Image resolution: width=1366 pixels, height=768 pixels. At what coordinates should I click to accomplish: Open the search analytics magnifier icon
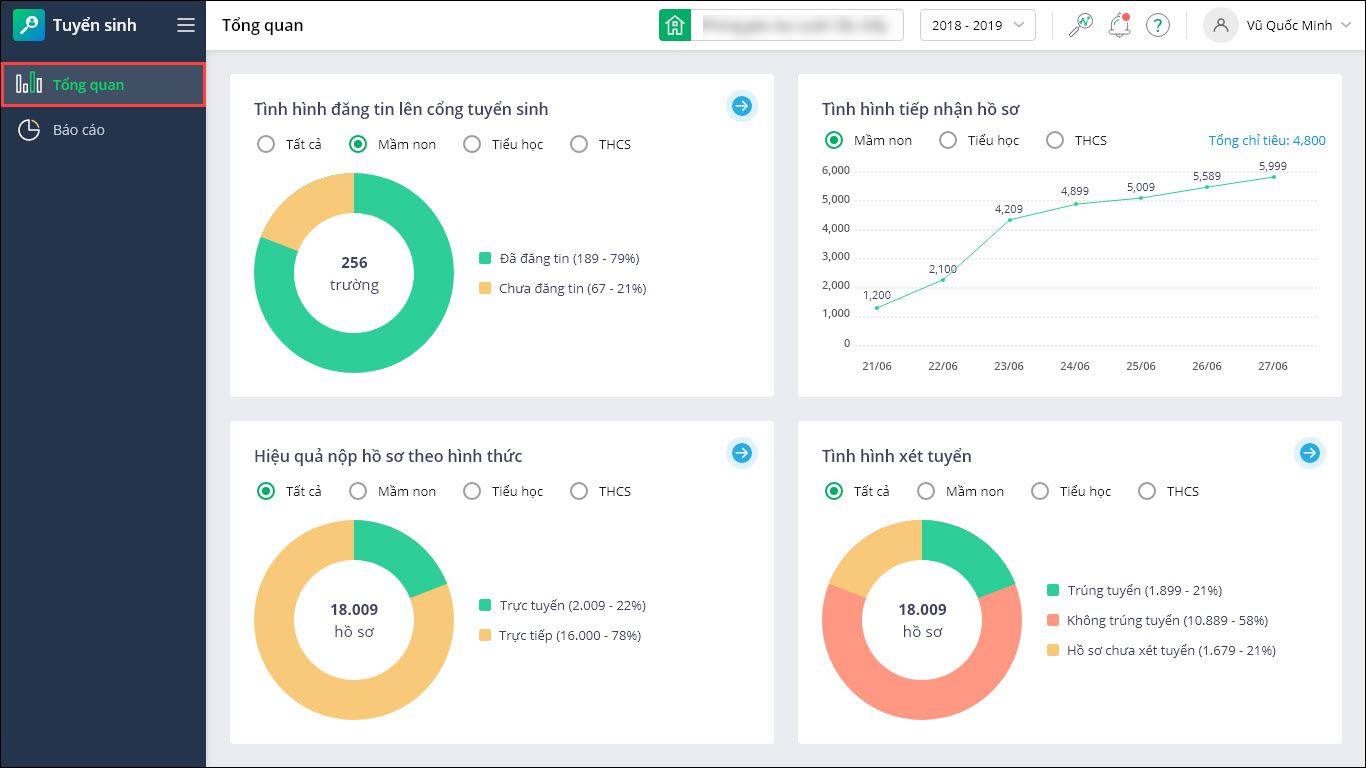click(1081, 25)
